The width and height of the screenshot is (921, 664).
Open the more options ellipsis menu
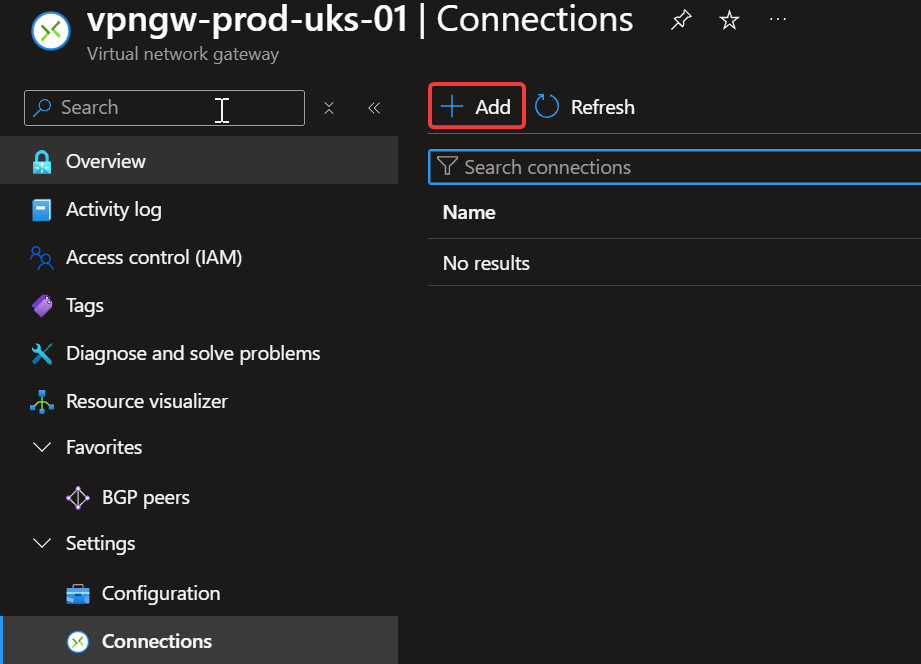tap(778, 19)
